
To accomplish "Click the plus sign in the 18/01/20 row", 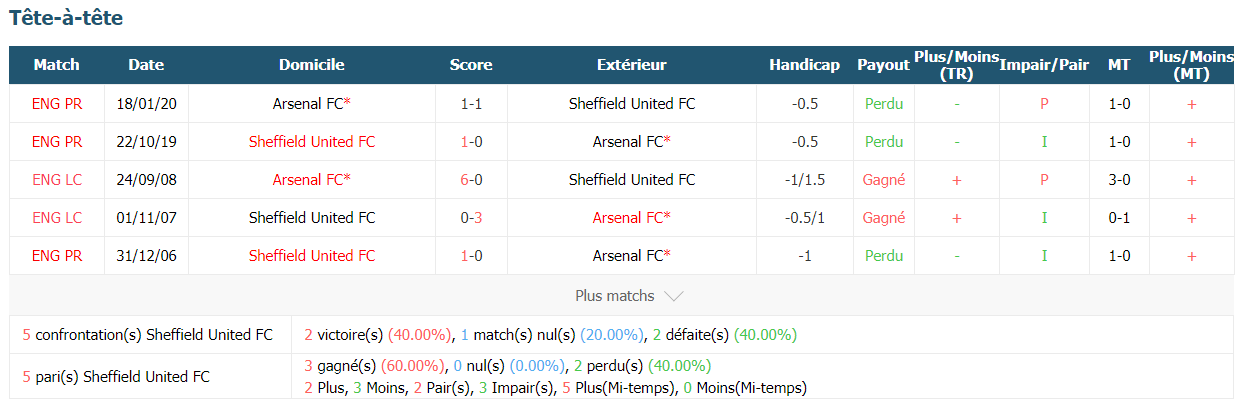I will coord(1191,103).
